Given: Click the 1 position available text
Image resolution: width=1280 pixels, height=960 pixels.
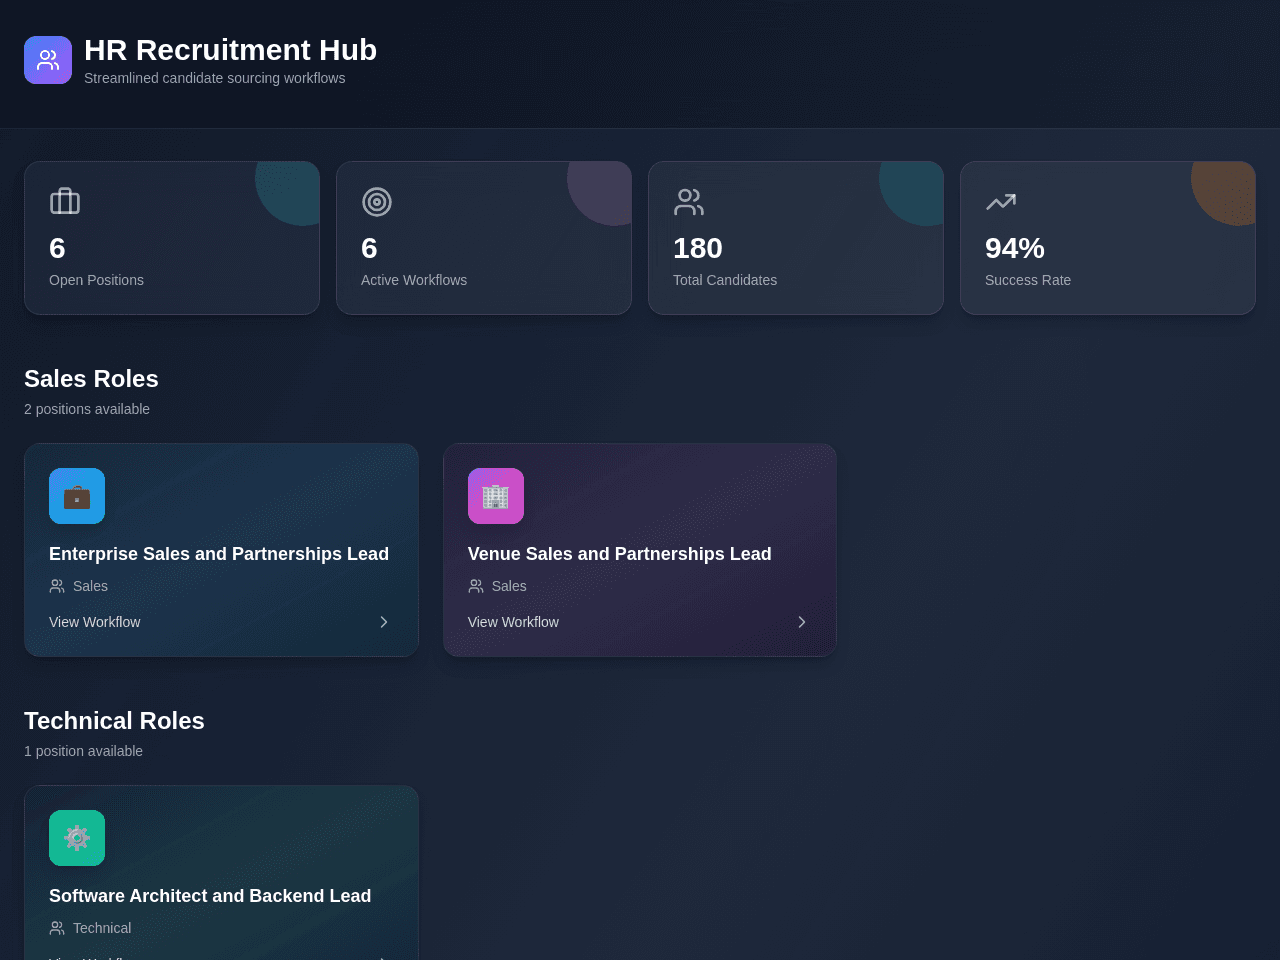Looking at the screenshot, I should coord(83,751).
